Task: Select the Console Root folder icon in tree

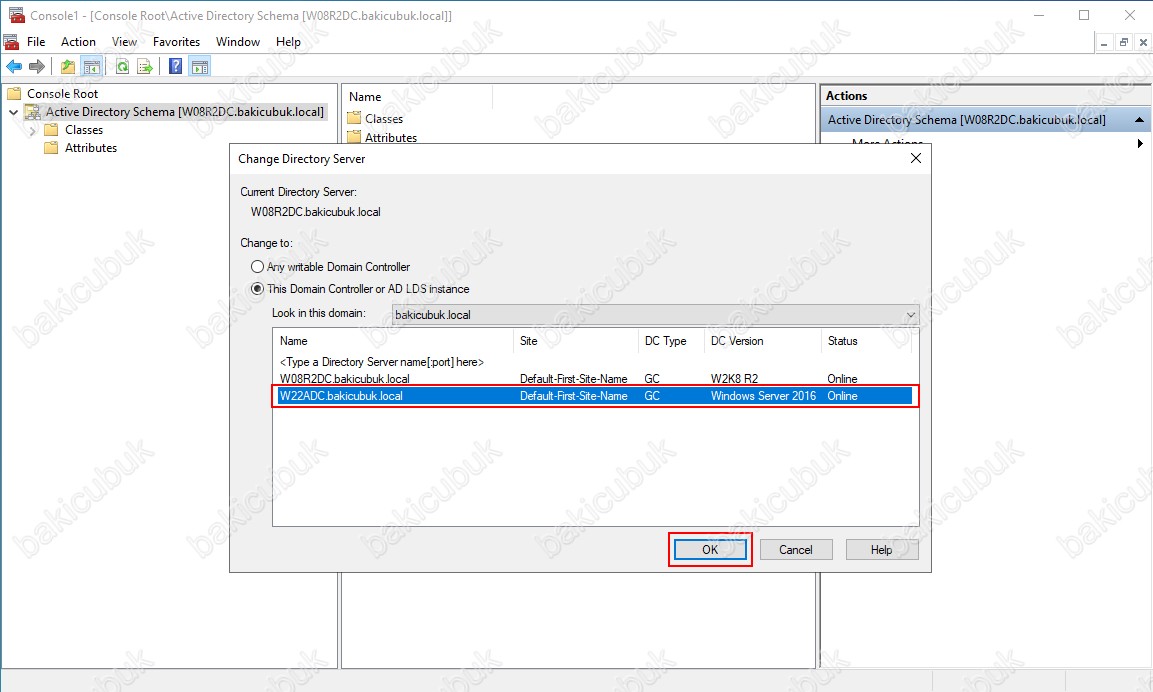Action: [x=14, y=93]
